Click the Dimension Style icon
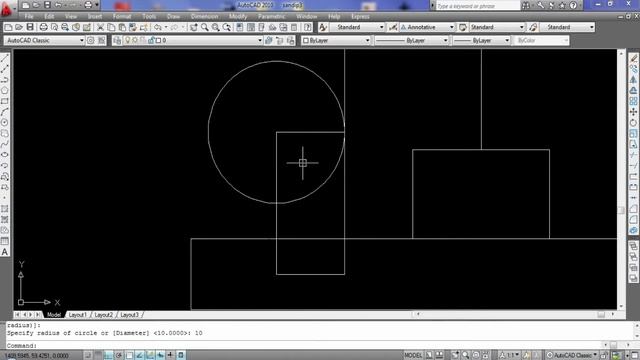640x360 pixels. pos(393,27)
